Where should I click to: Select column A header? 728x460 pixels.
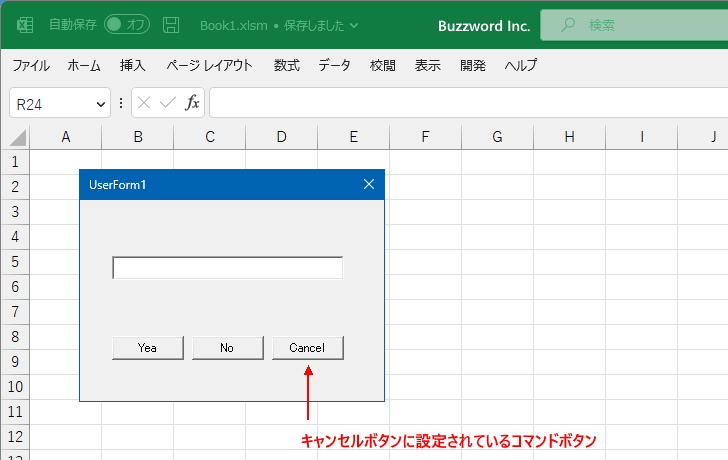(66, 137)
